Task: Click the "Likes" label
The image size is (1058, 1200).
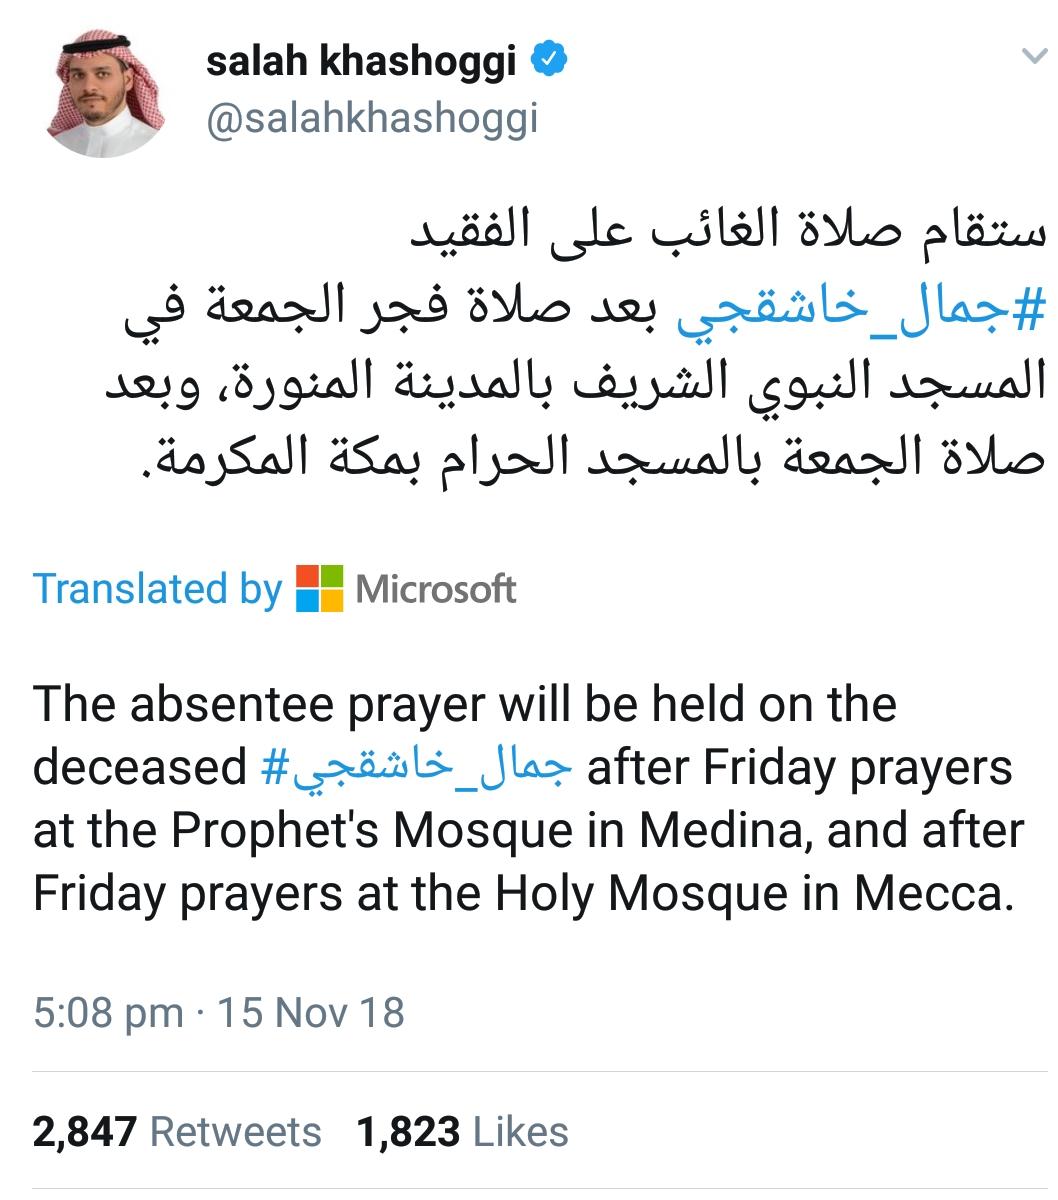Action: coord(521,1132)
